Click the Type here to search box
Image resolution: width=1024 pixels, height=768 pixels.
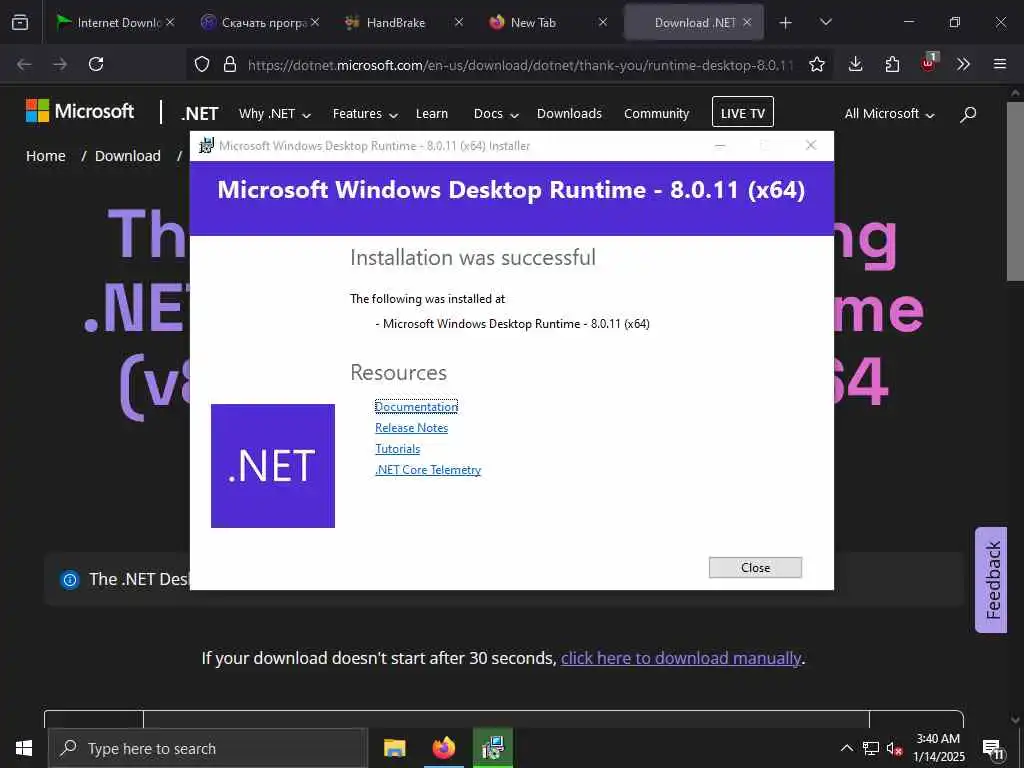click(208, 748)
